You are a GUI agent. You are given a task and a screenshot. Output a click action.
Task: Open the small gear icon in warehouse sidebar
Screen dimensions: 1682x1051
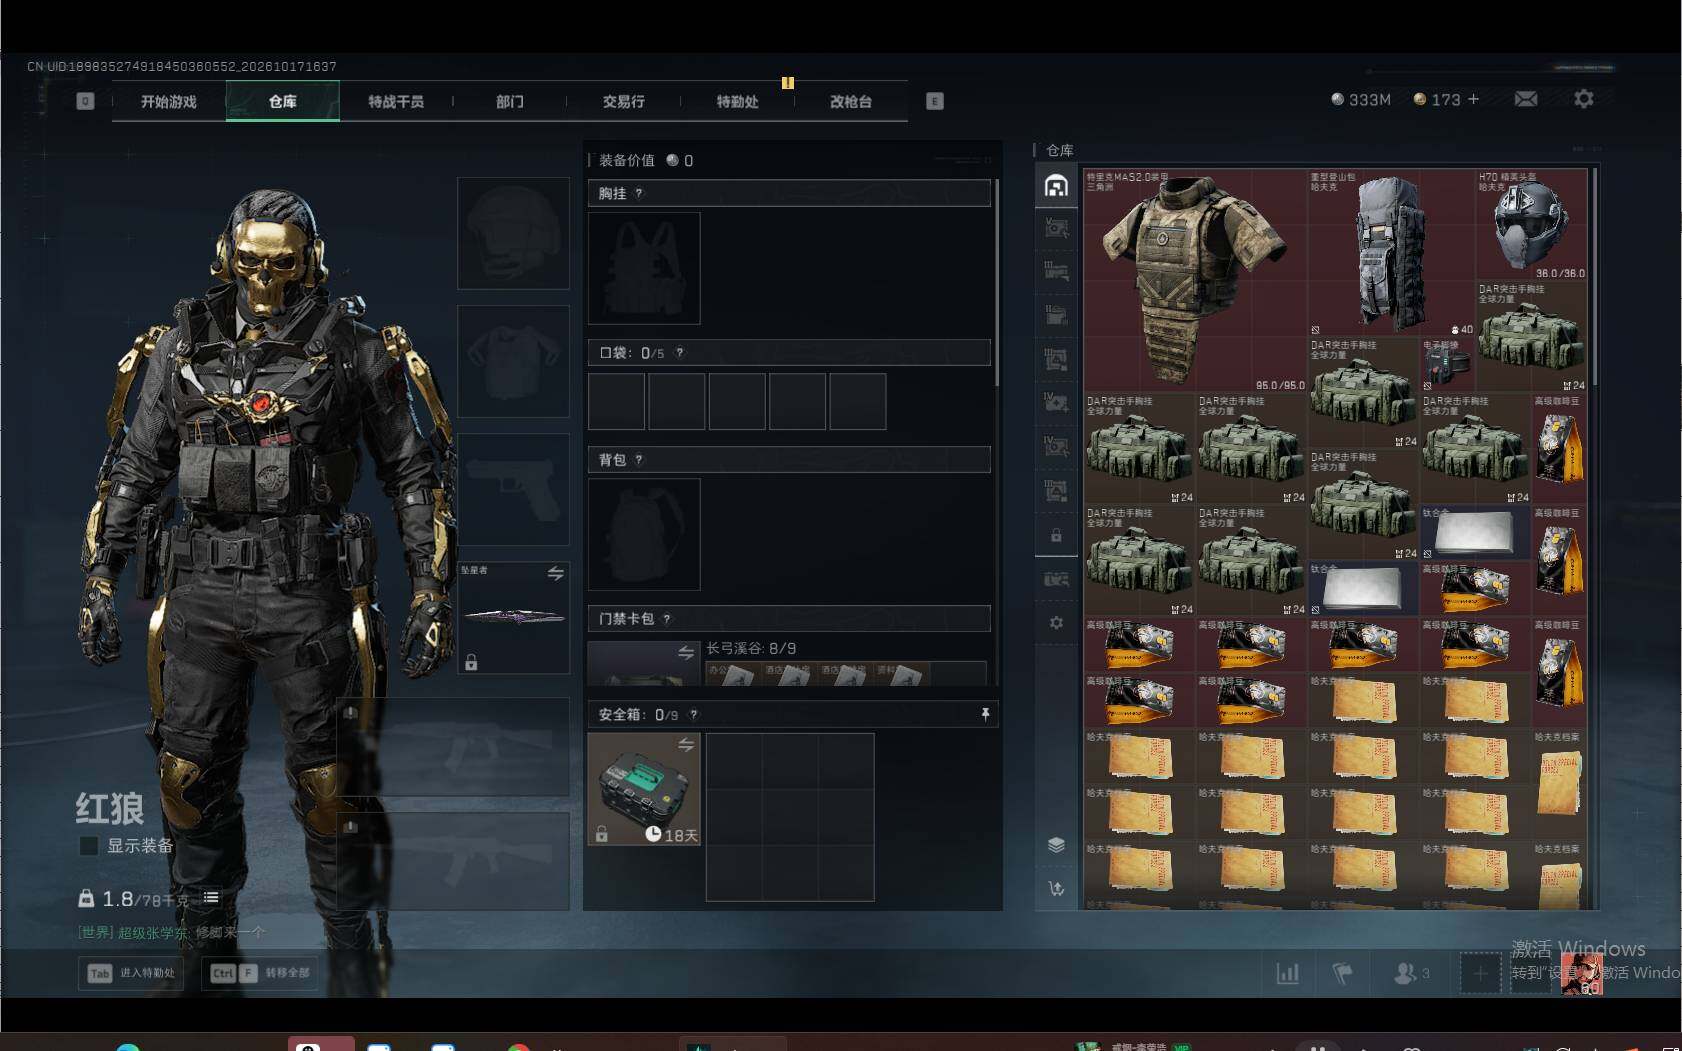pyautogui.click(x=1056, y=622)
